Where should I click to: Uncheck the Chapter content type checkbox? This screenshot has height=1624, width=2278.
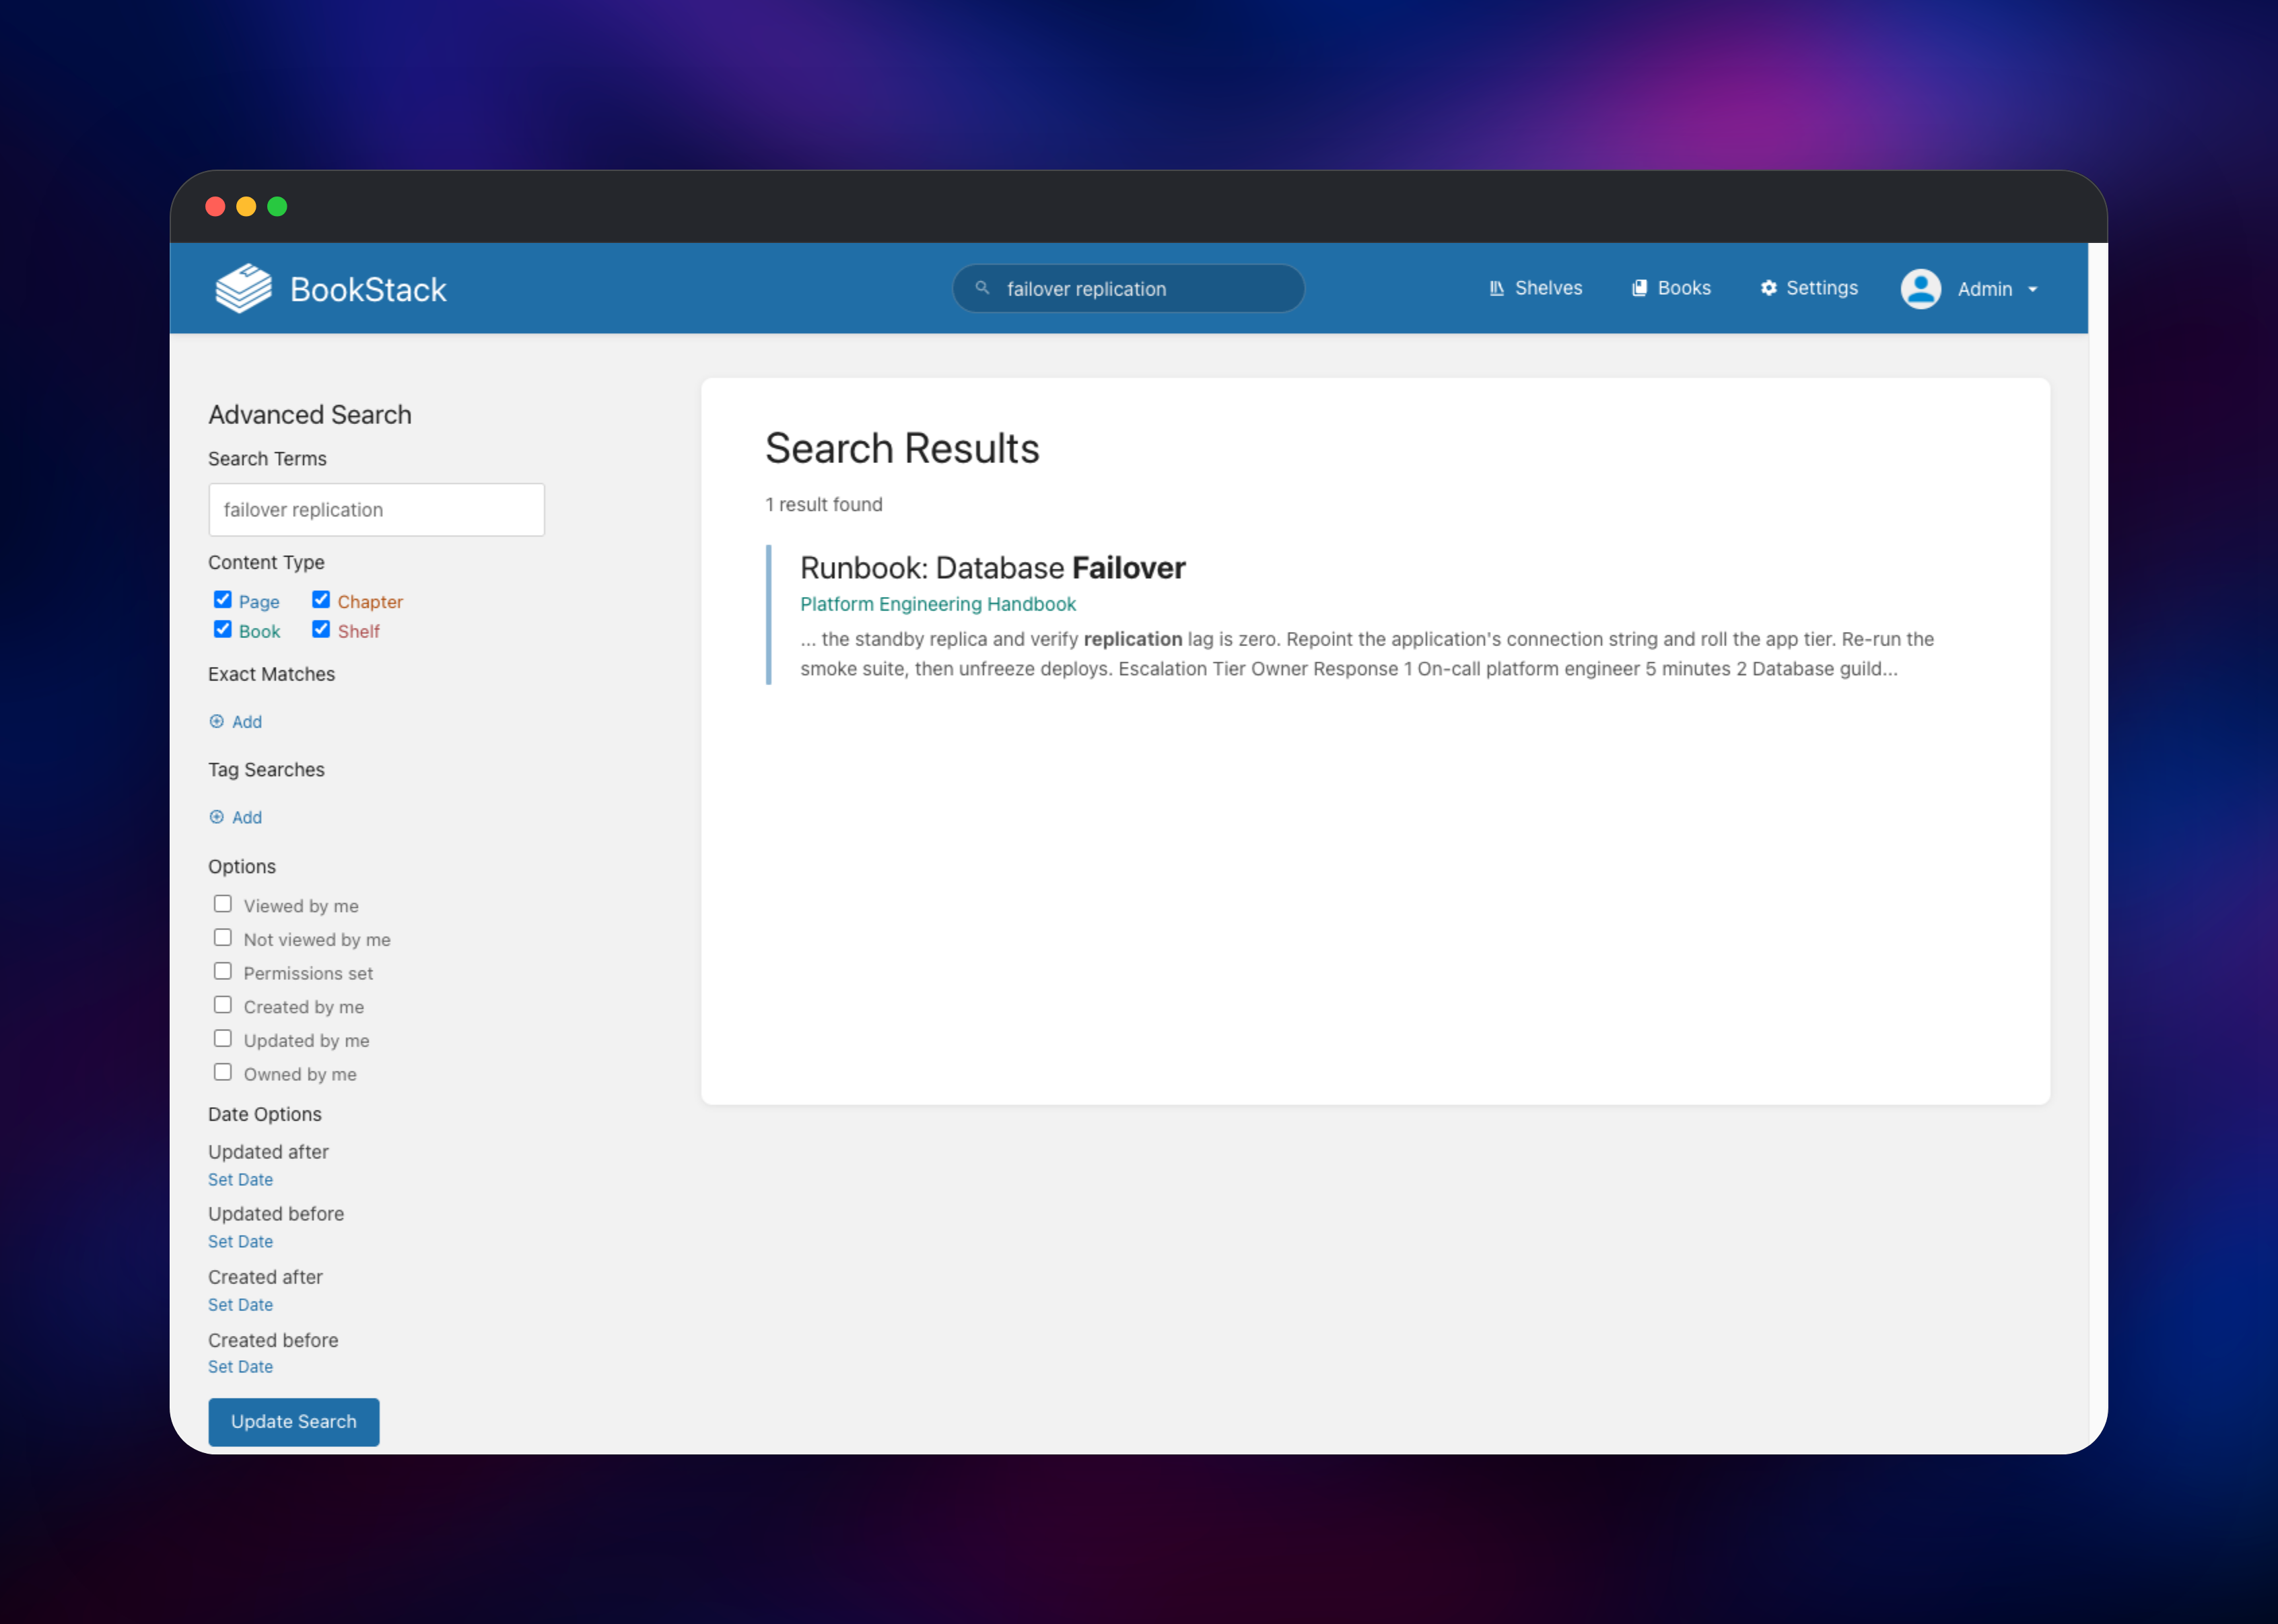321,600
